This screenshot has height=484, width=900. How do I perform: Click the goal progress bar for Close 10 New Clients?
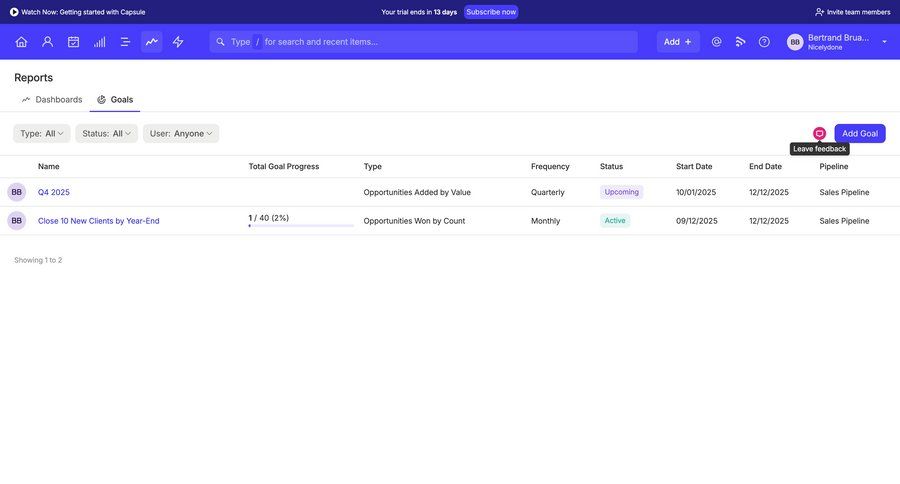(x=301, y=225)
